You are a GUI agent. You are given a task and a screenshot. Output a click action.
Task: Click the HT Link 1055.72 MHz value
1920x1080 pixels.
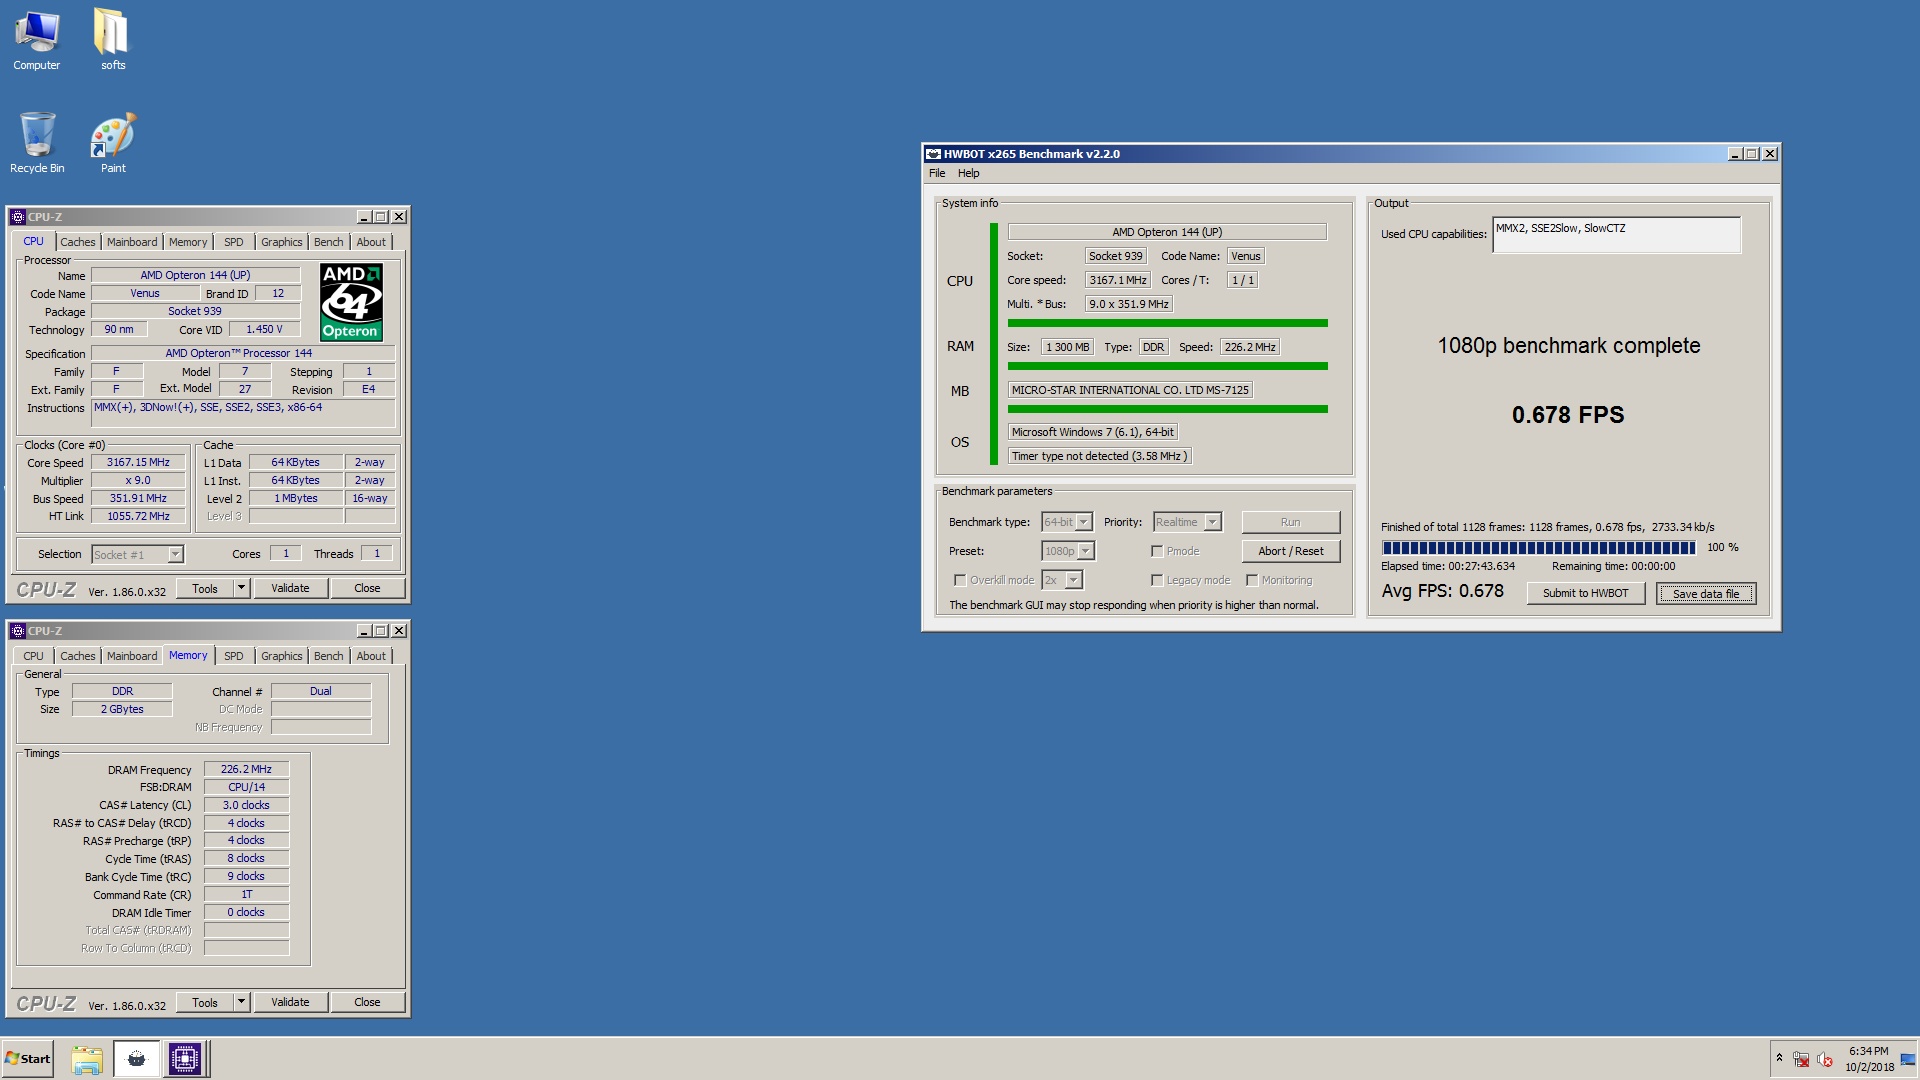coord(139,516)
